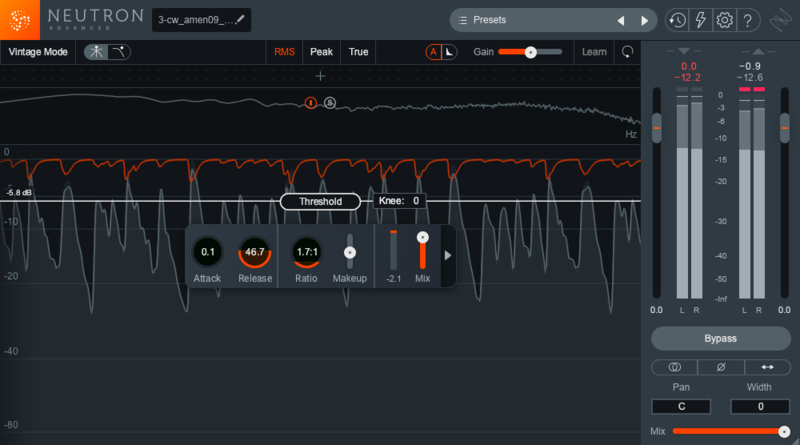The image size is (800, 445).
Task: Expand compressor panel with right arrow
Action: coord(448,255)
